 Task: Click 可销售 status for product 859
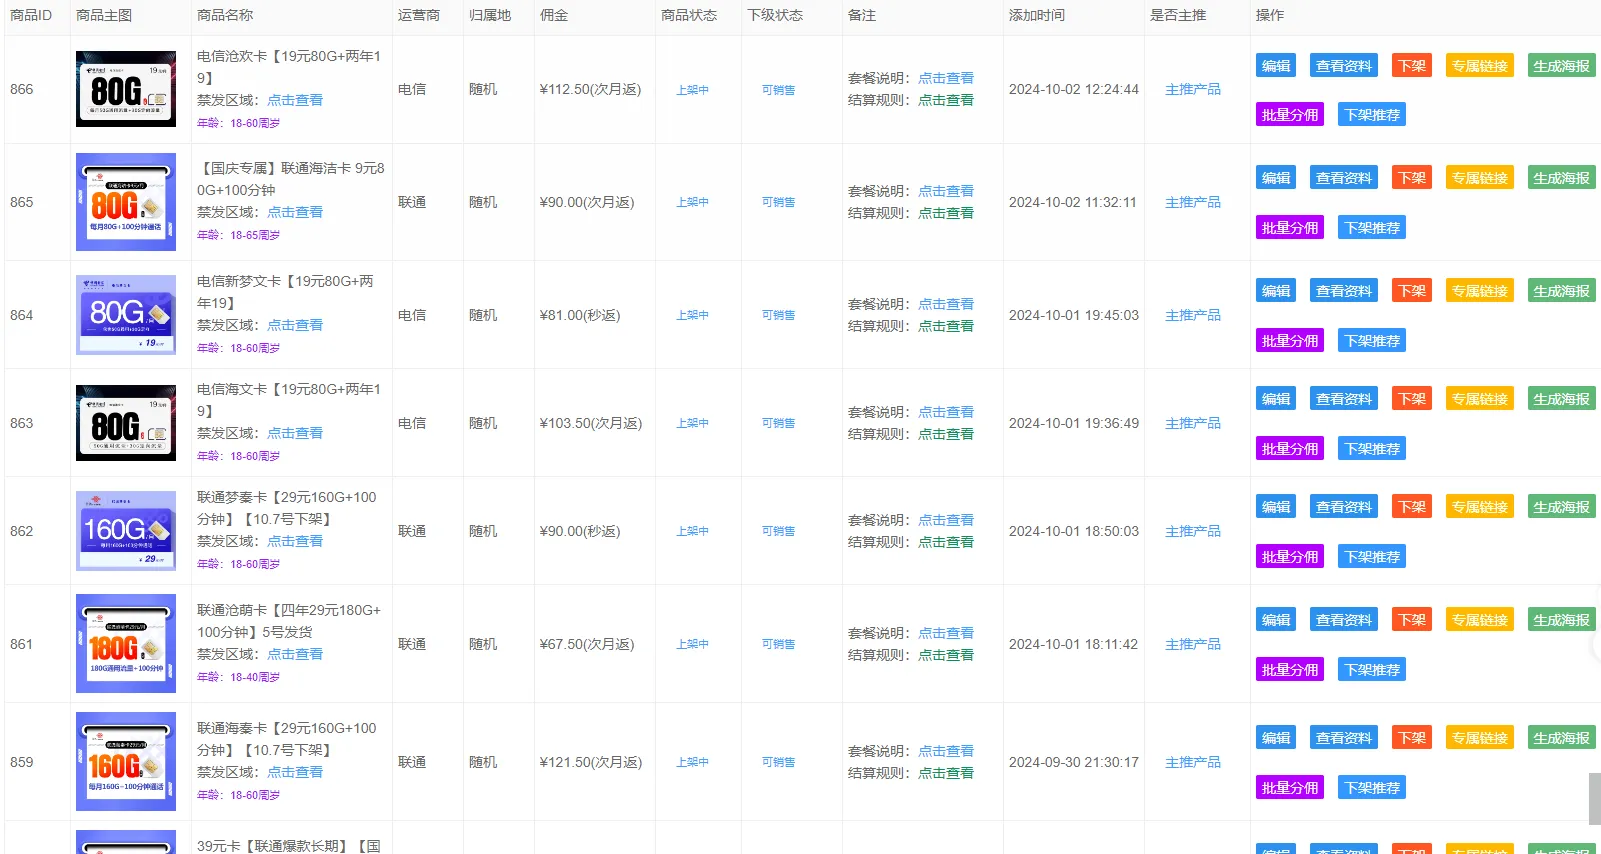pyautogui.click(x=779, y=762)
